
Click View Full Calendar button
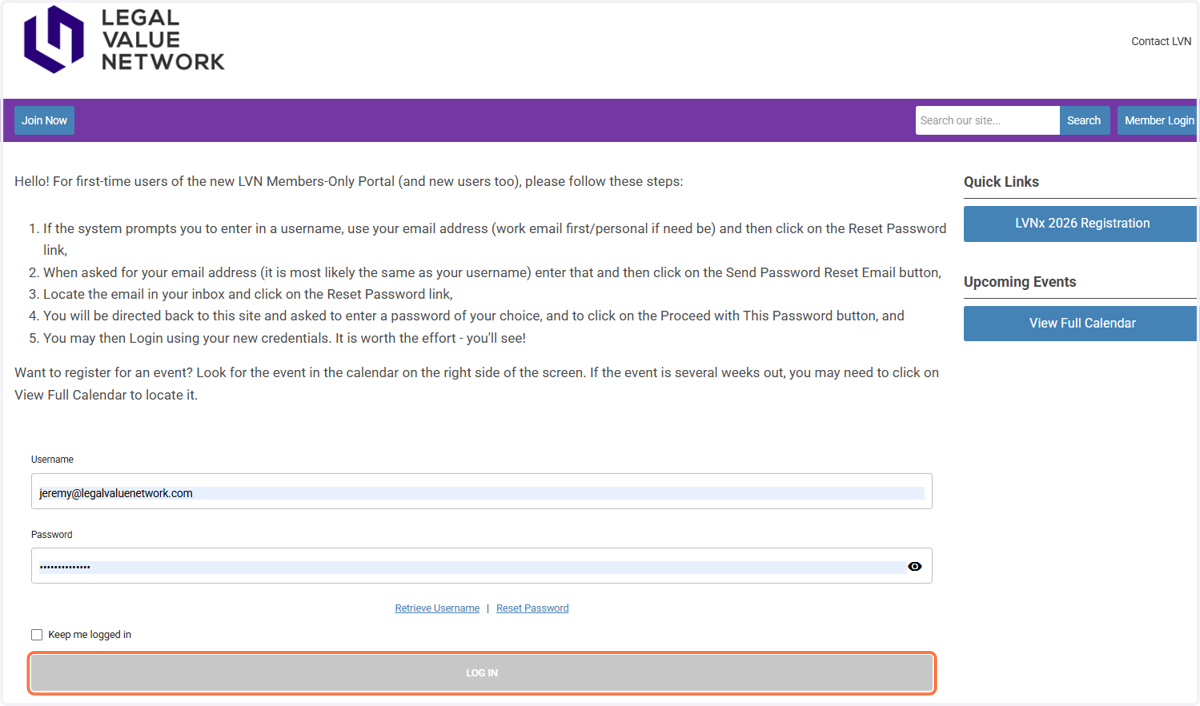point(1080,323)
